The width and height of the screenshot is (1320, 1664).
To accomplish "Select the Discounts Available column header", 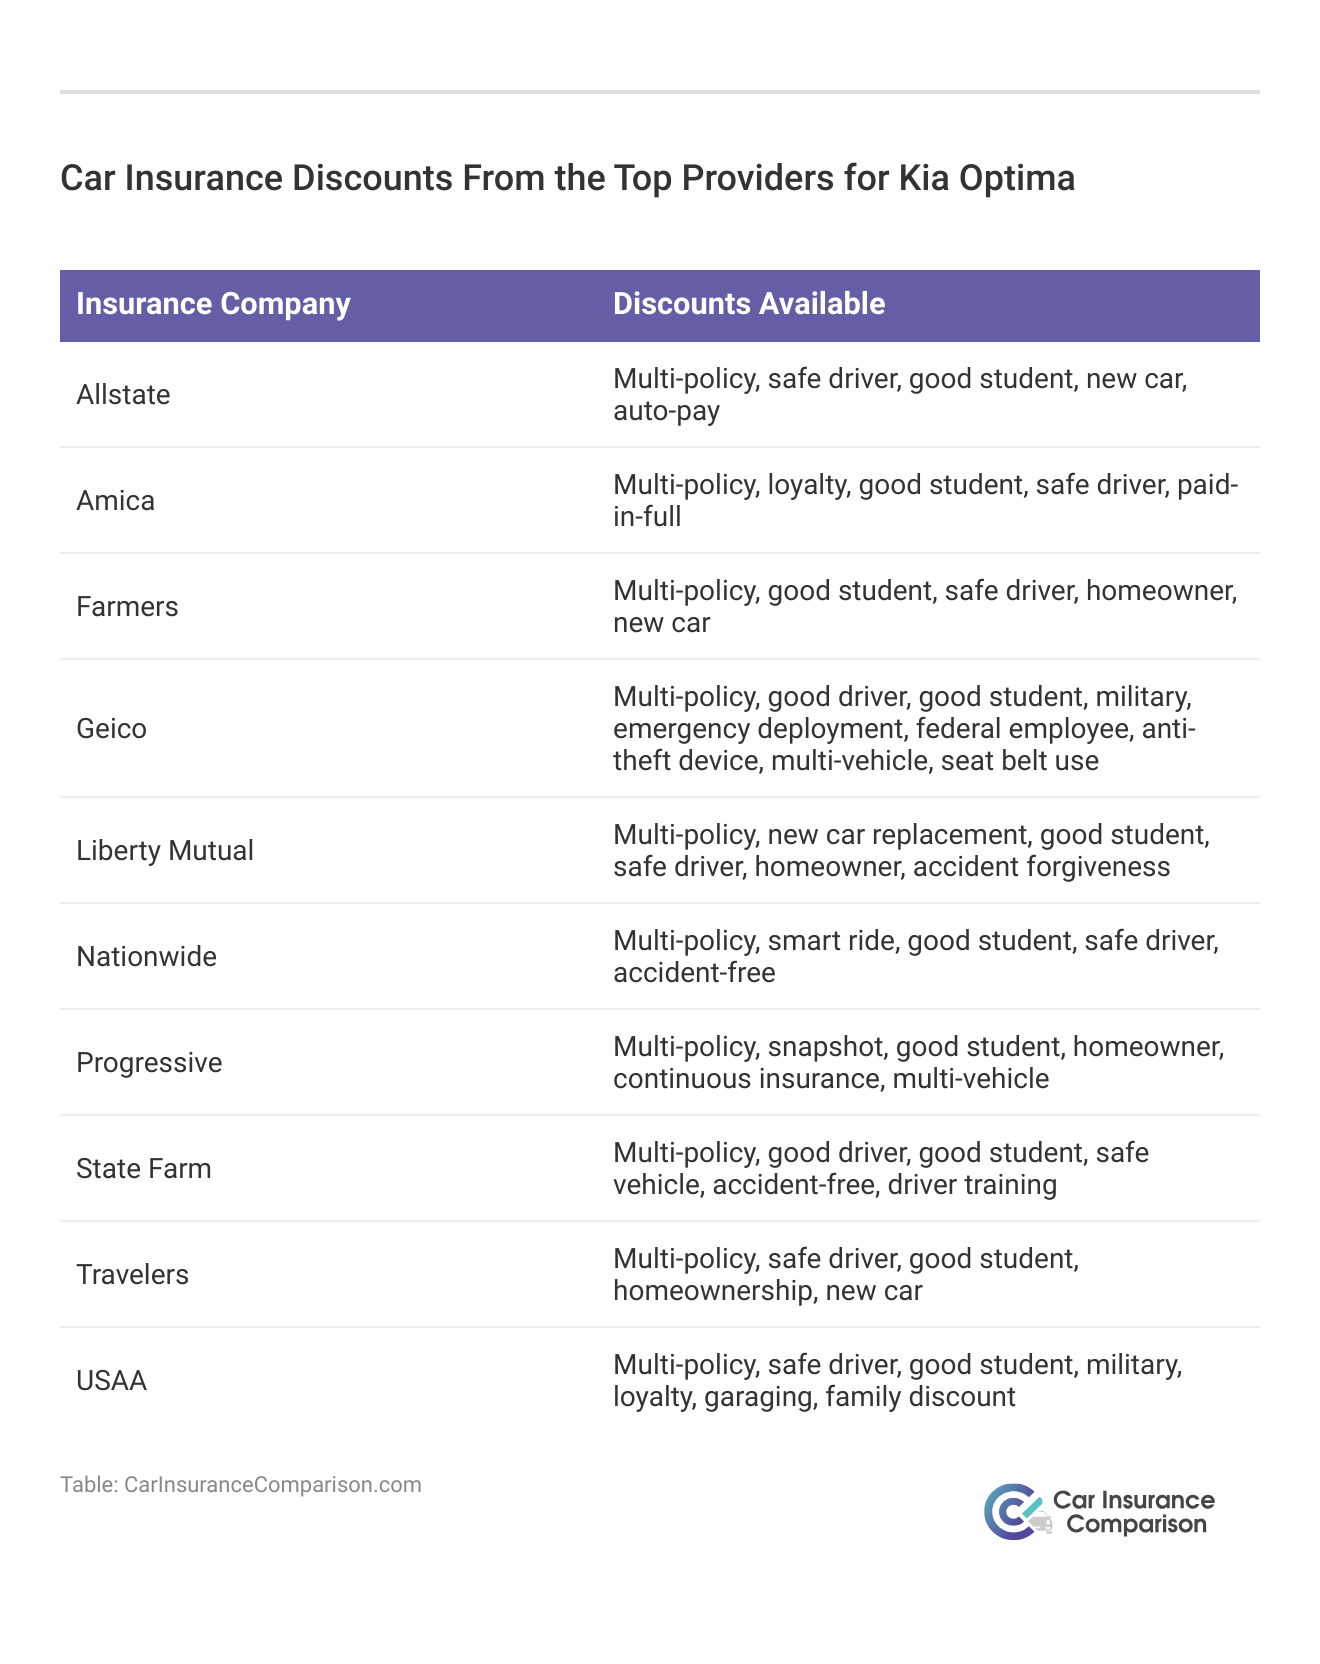I will click(749, 304).
